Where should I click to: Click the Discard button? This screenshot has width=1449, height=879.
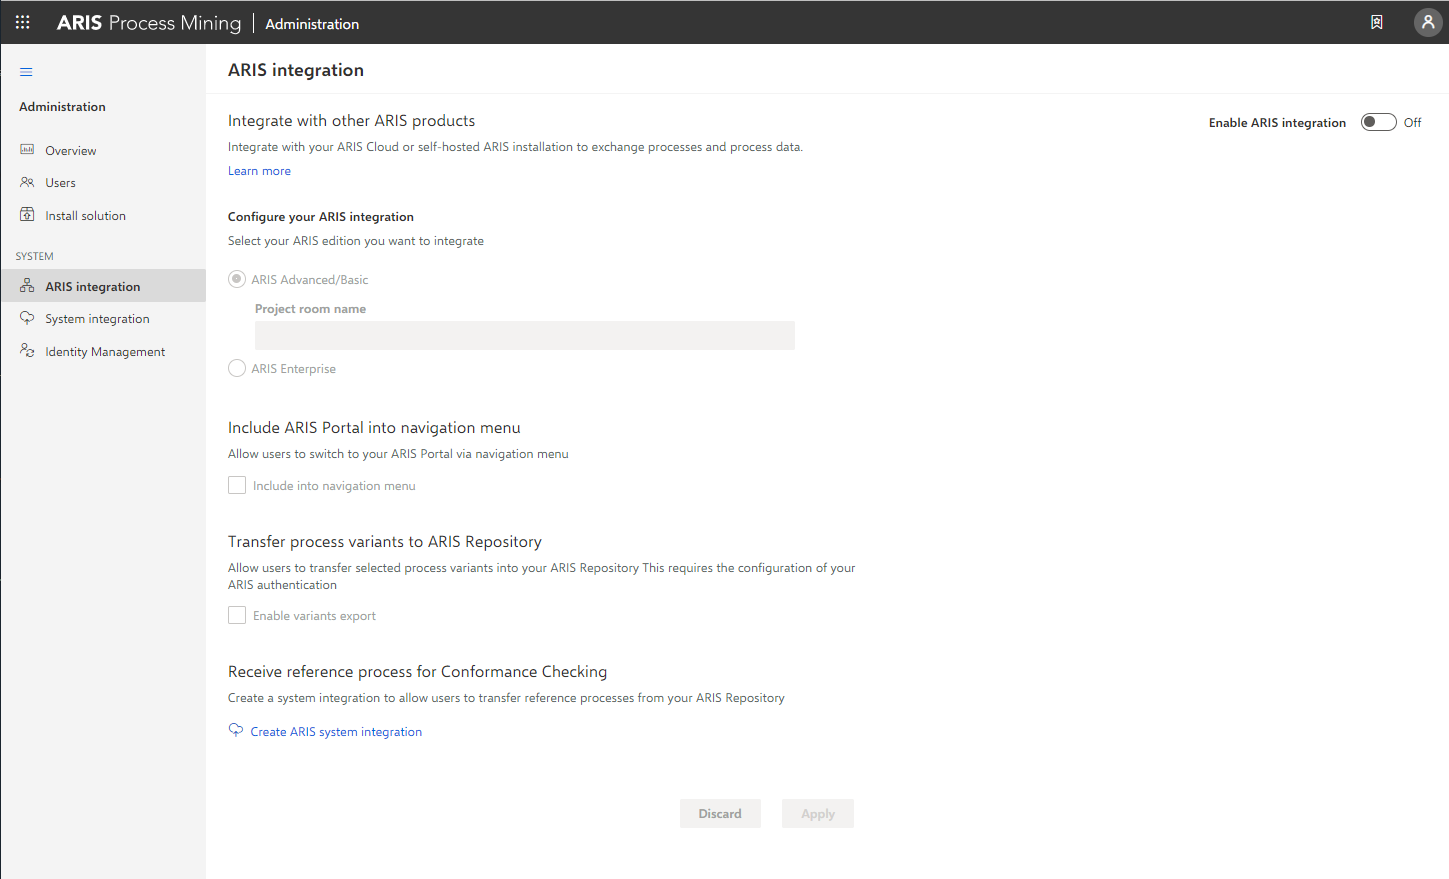click(720, 813)
